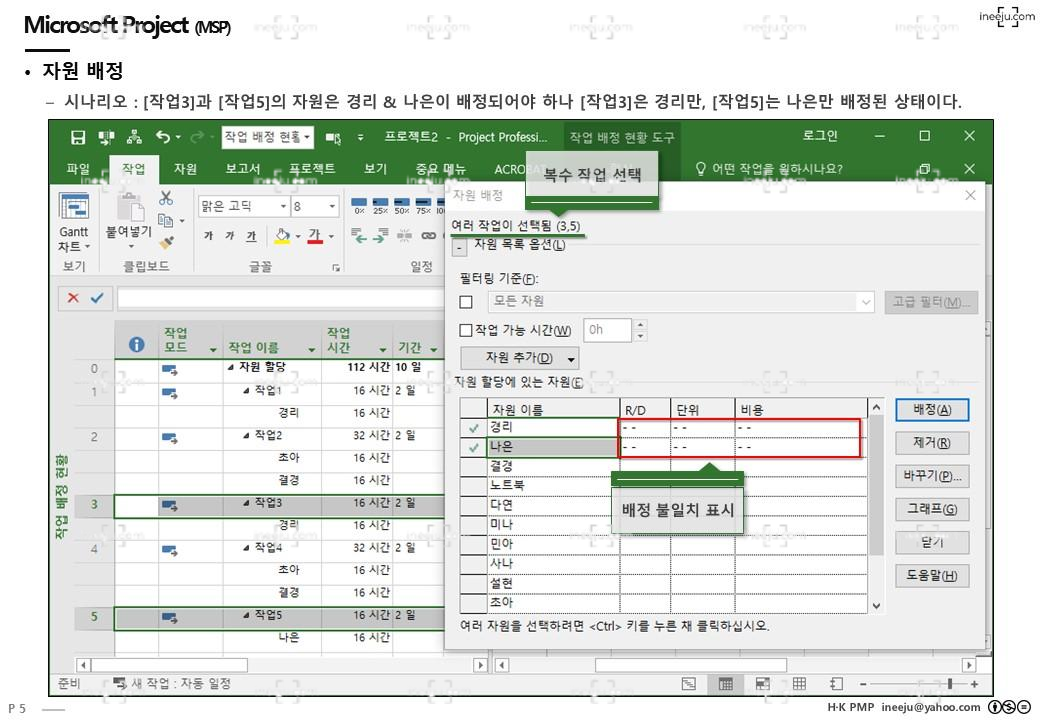The image size is (1040, 720).
Task: Apply italic formatting with slanted 가
Action: click(x=229, y=235)
